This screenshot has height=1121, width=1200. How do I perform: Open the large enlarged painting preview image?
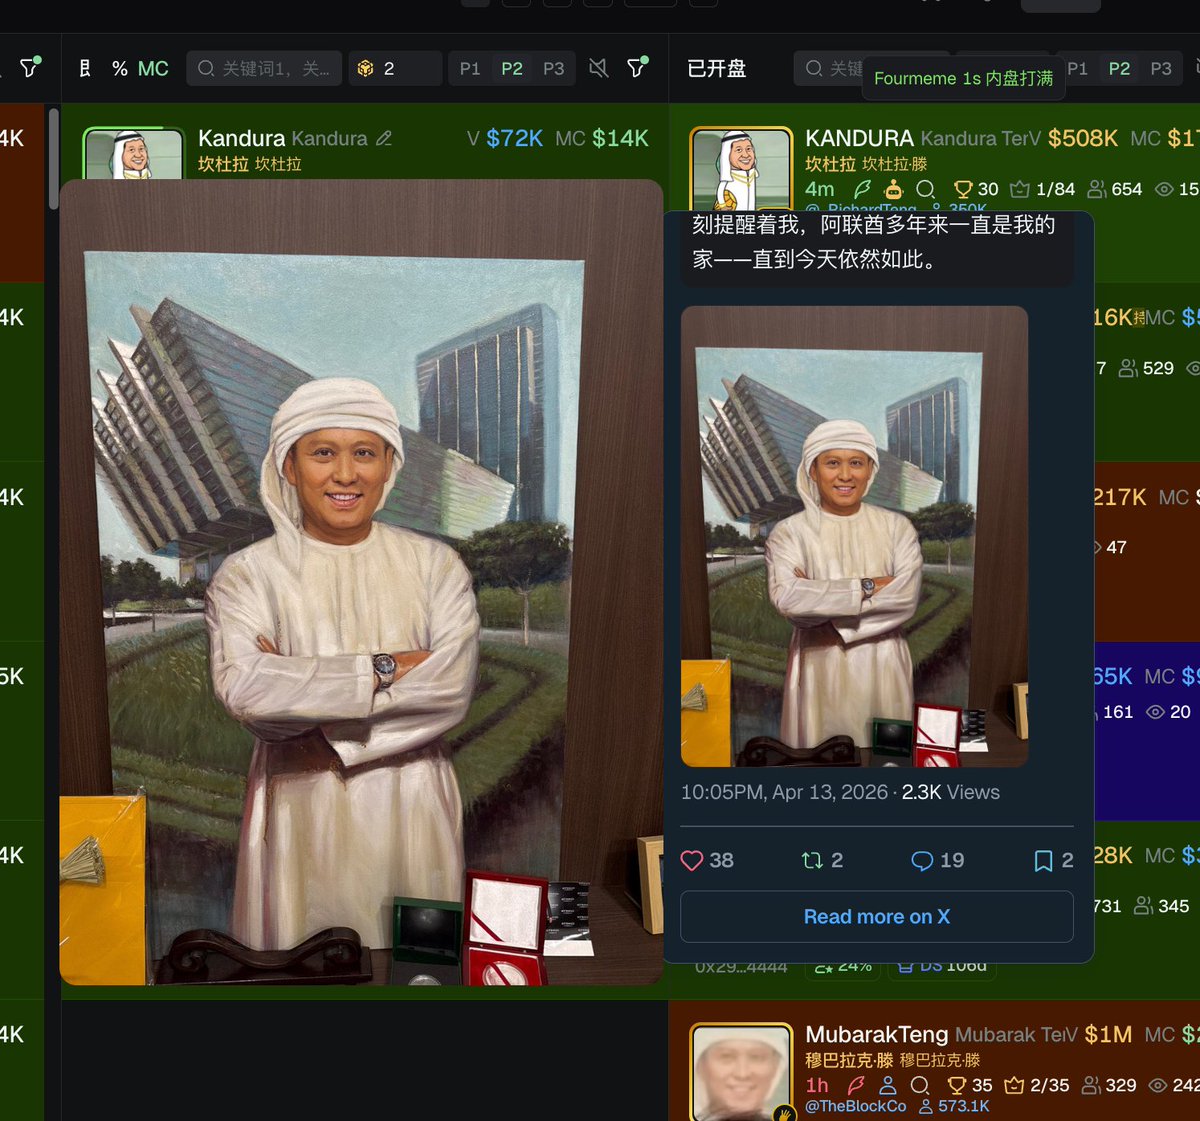click(x=361, y=583)
